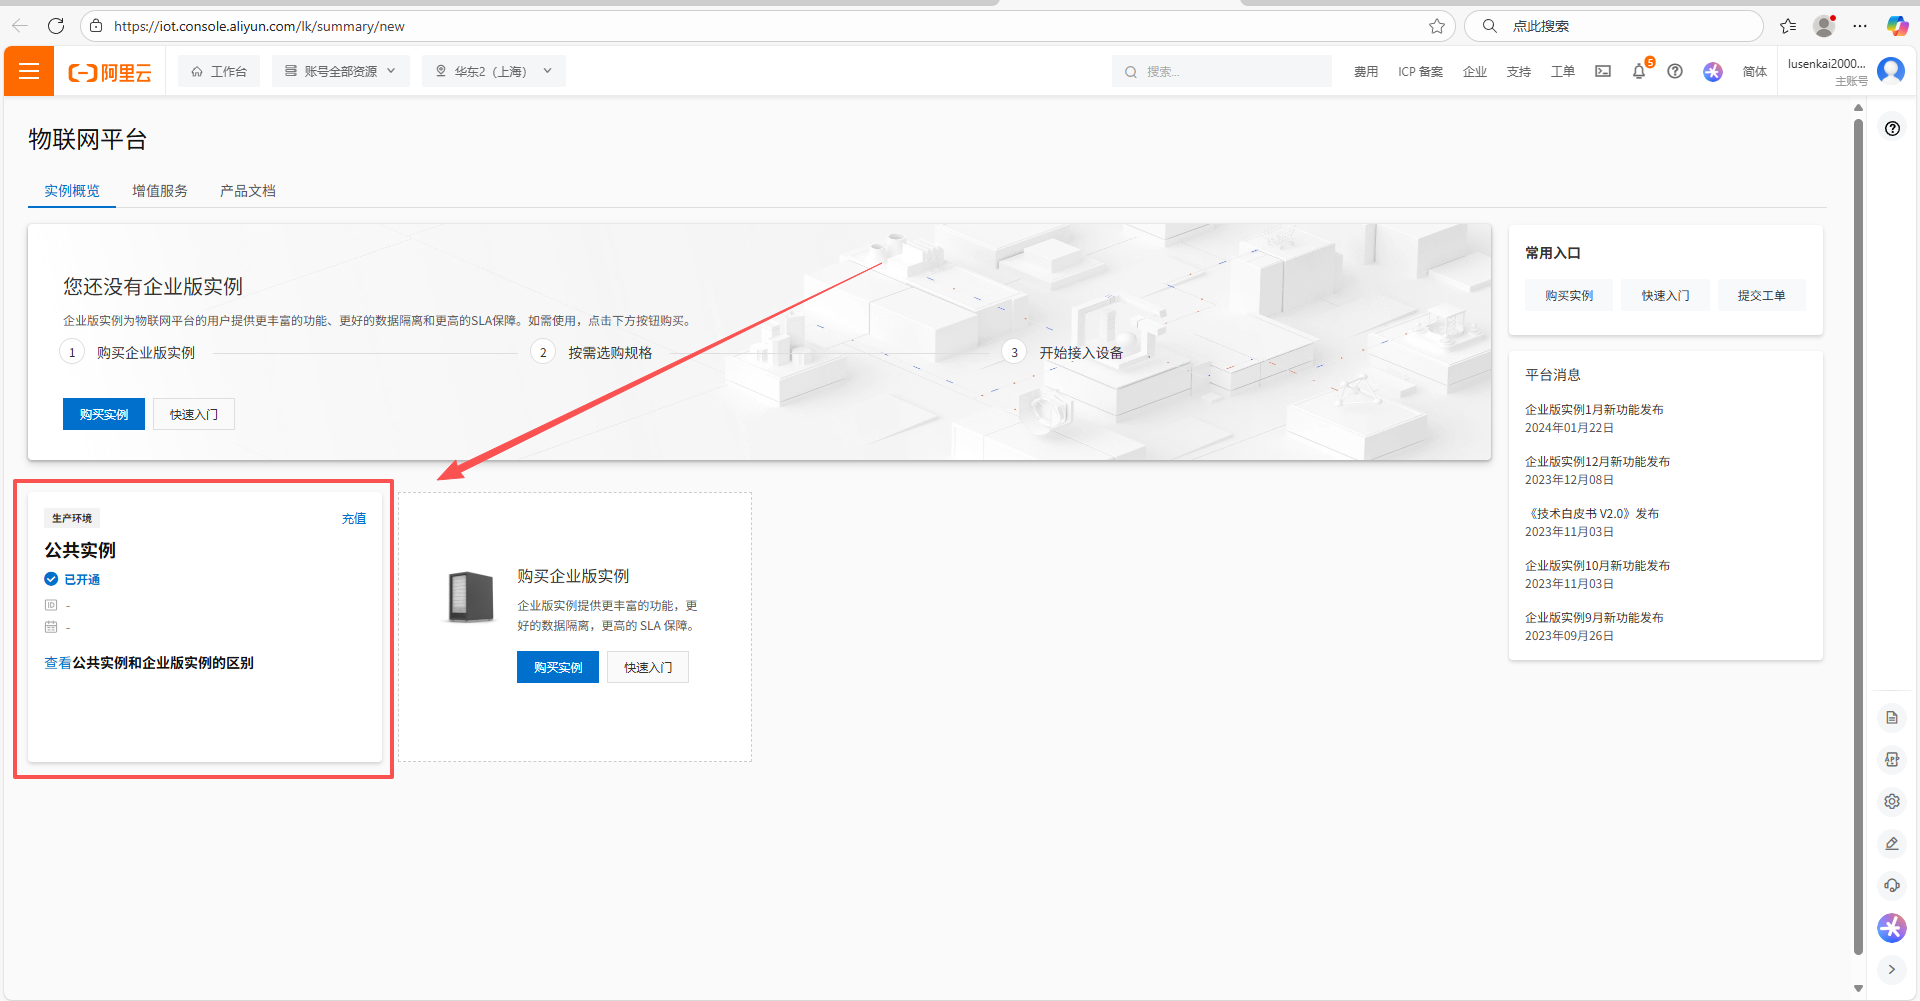The height and width of the screenshot is (1001, 1920).
Task: Click 购买实例 button in the banner
Action: pyautogui.click(x=104, y=414)
